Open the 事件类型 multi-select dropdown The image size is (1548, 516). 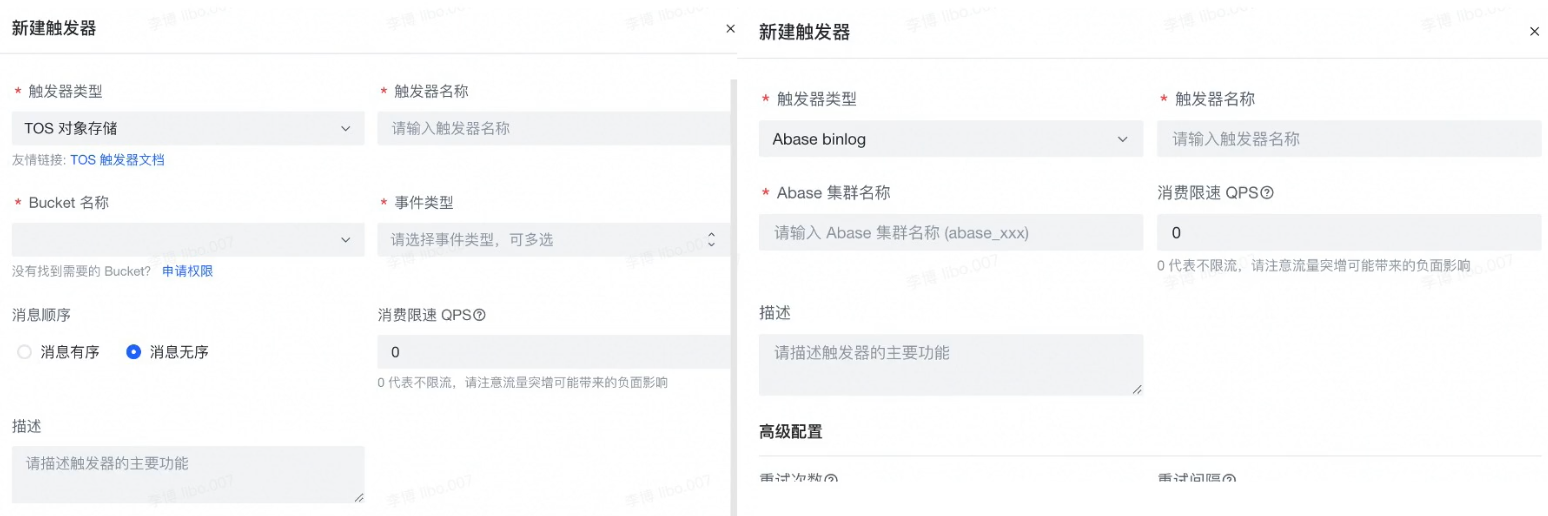[x=554, y=239]
